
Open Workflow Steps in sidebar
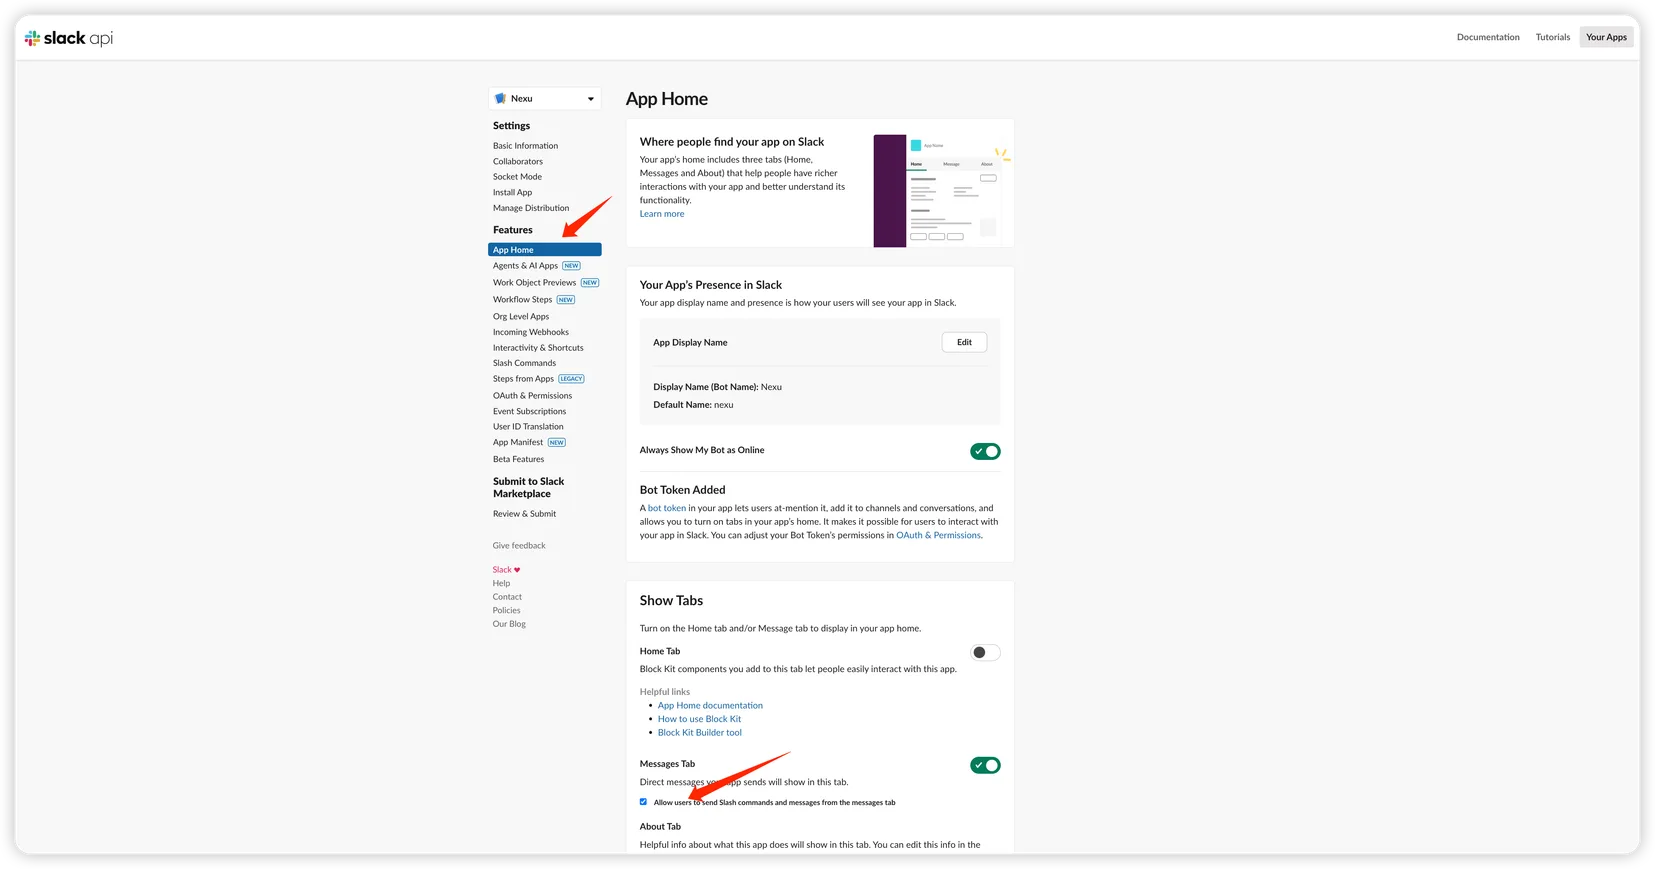[522, 300]
